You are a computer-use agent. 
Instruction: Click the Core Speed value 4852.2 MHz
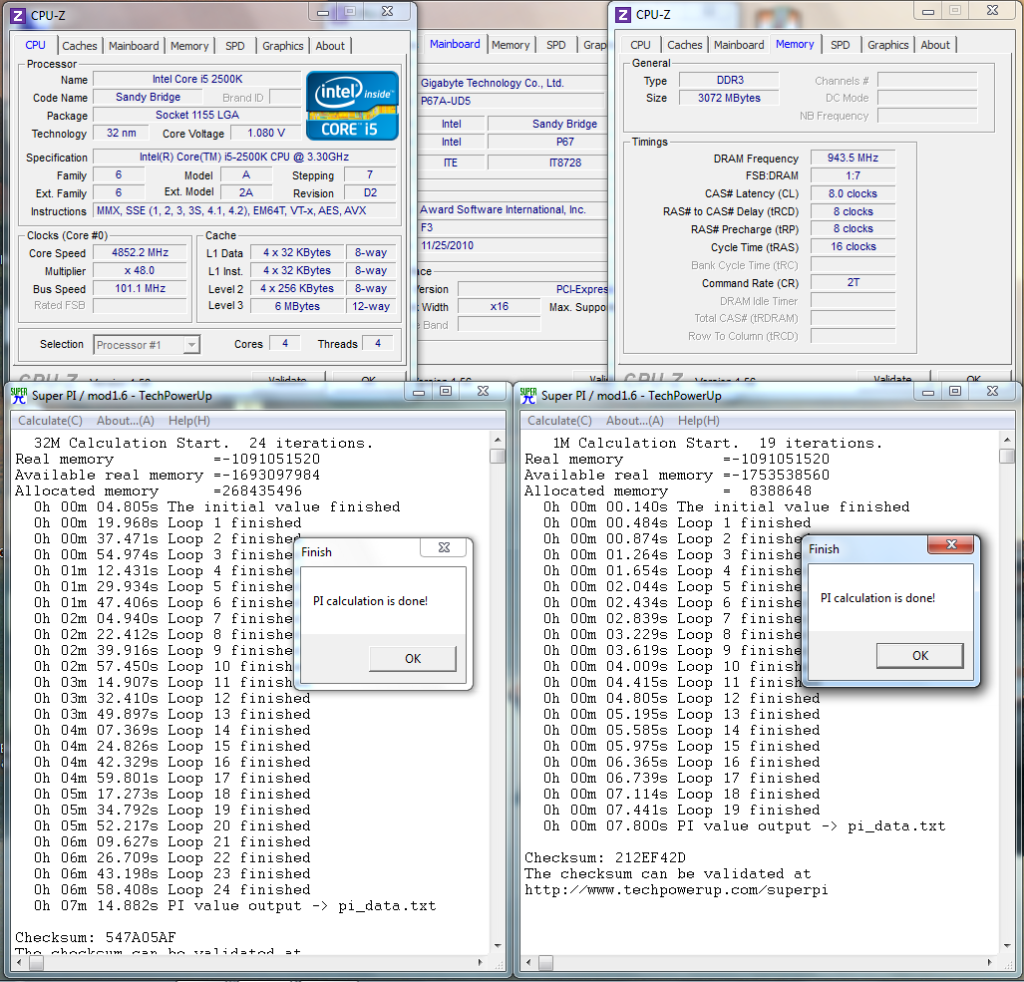tap(140, 253)
